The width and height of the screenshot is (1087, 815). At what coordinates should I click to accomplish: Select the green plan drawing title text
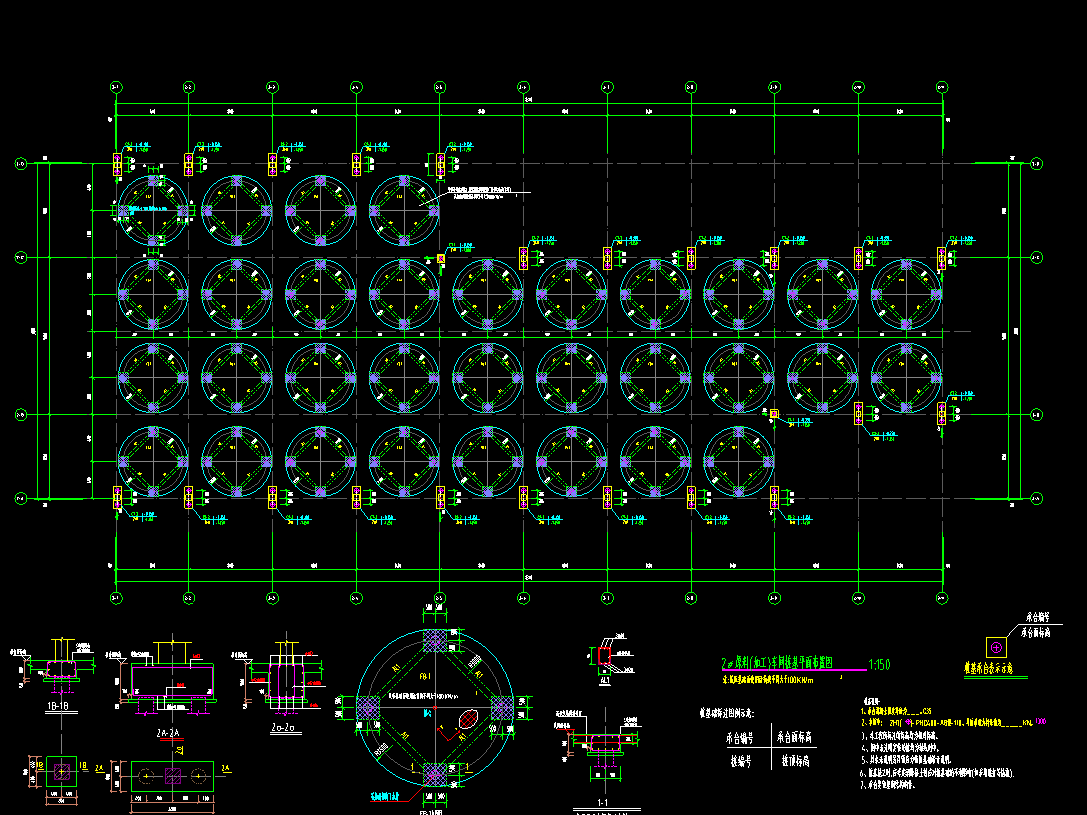click(776, 663)
